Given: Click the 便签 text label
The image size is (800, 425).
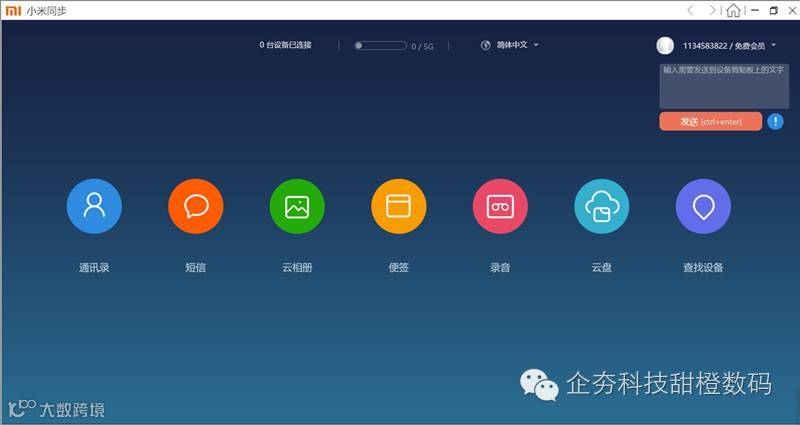Looking at the screenshot, I should click(x=398, y=267).
